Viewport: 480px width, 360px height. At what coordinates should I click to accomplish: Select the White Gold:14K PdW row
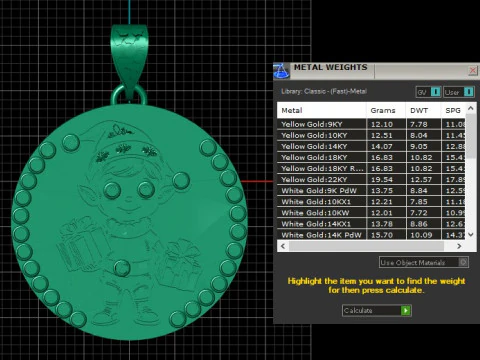(x=371, y=235)
